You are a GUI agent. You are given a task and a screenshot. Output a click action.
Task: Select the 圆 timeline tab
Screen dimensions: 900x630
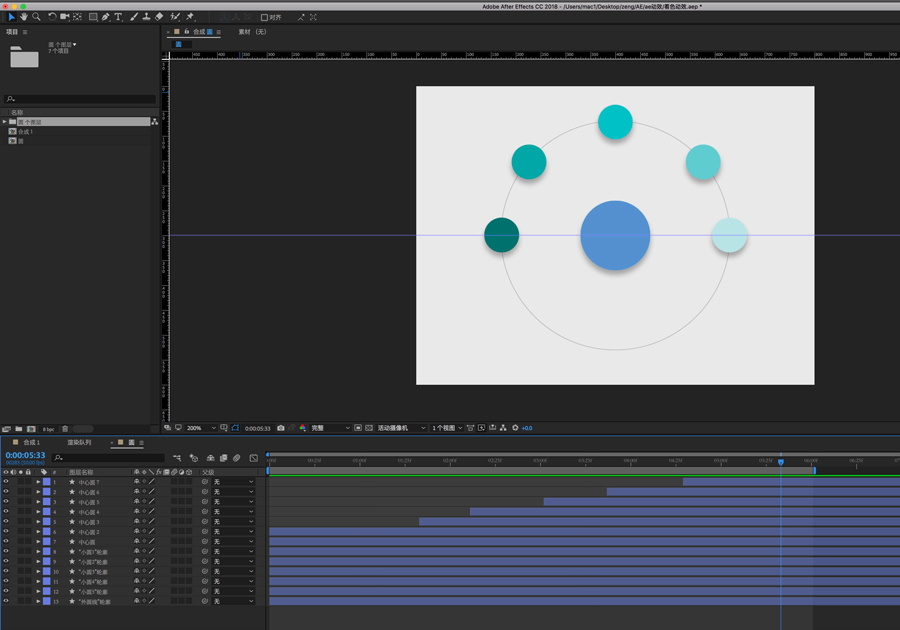coord(131,442)
